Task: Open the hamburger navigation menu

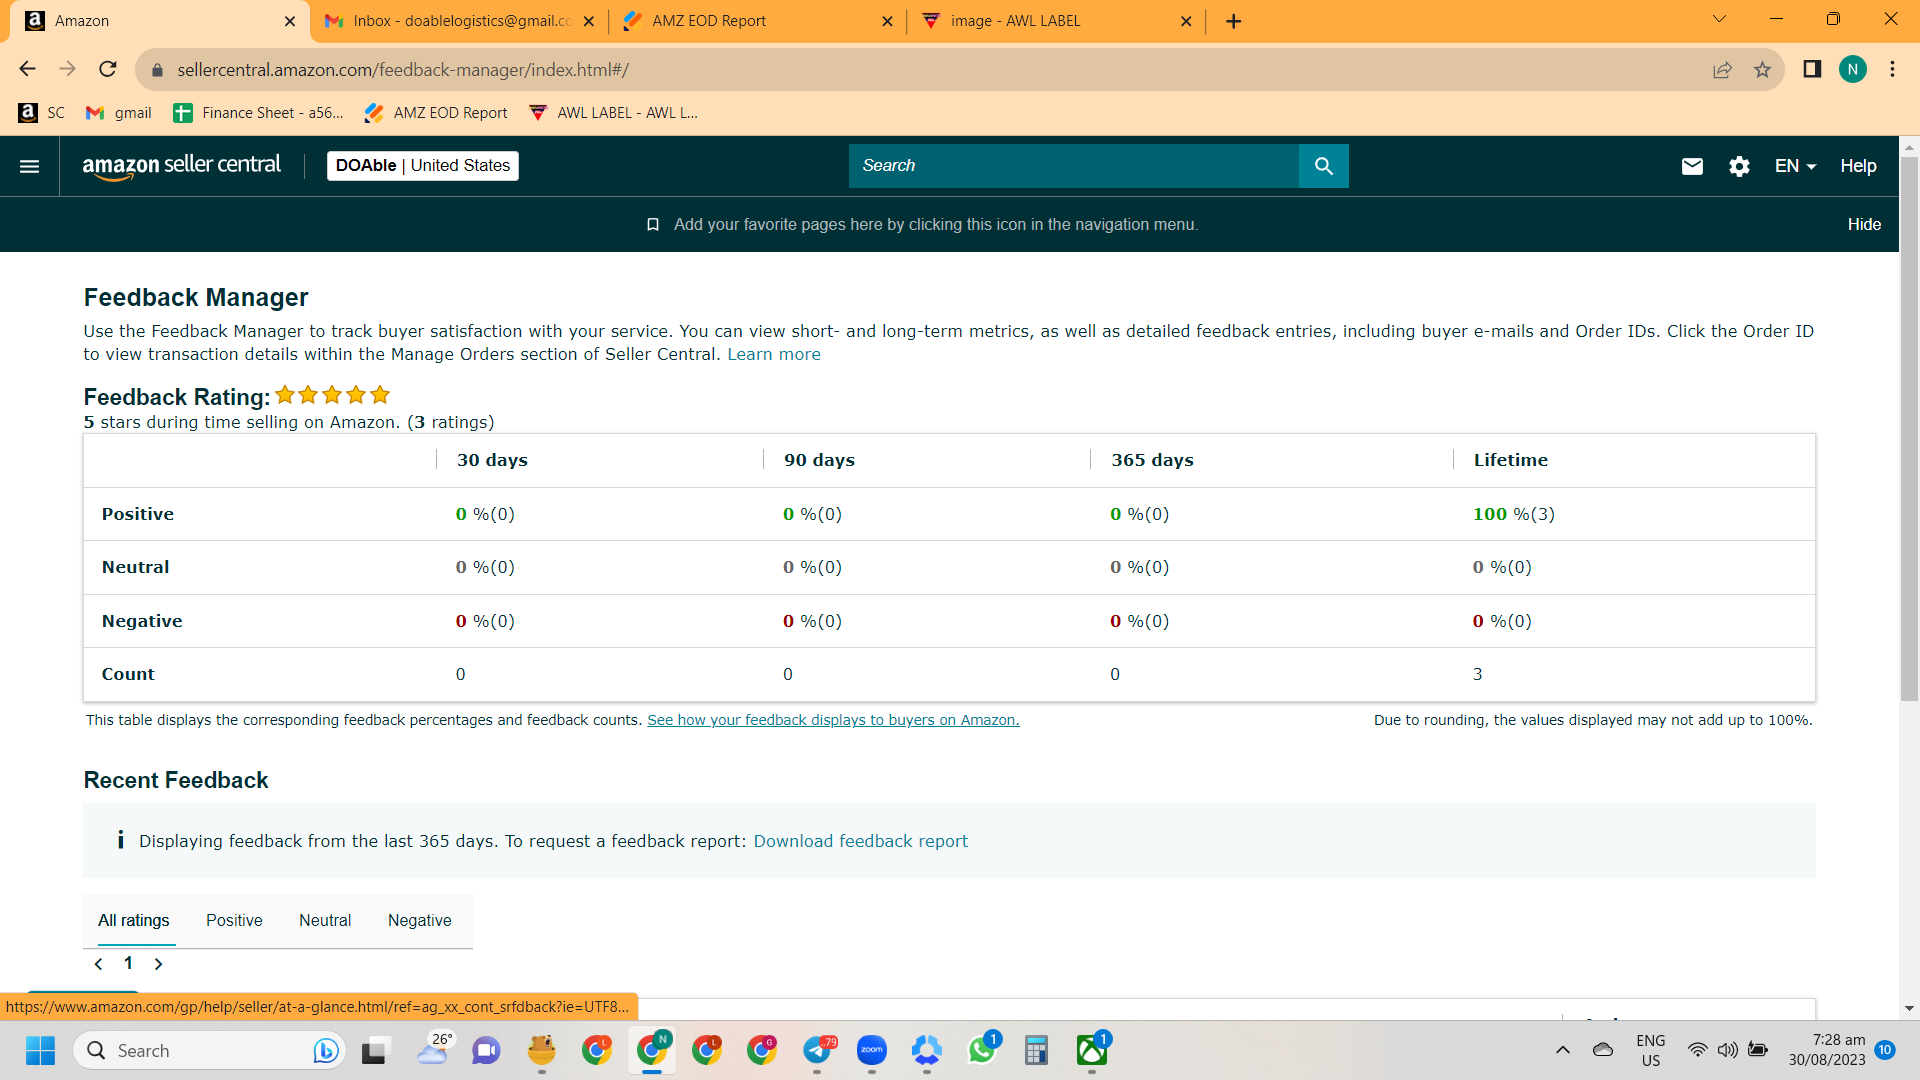Action: coord(30,166)
